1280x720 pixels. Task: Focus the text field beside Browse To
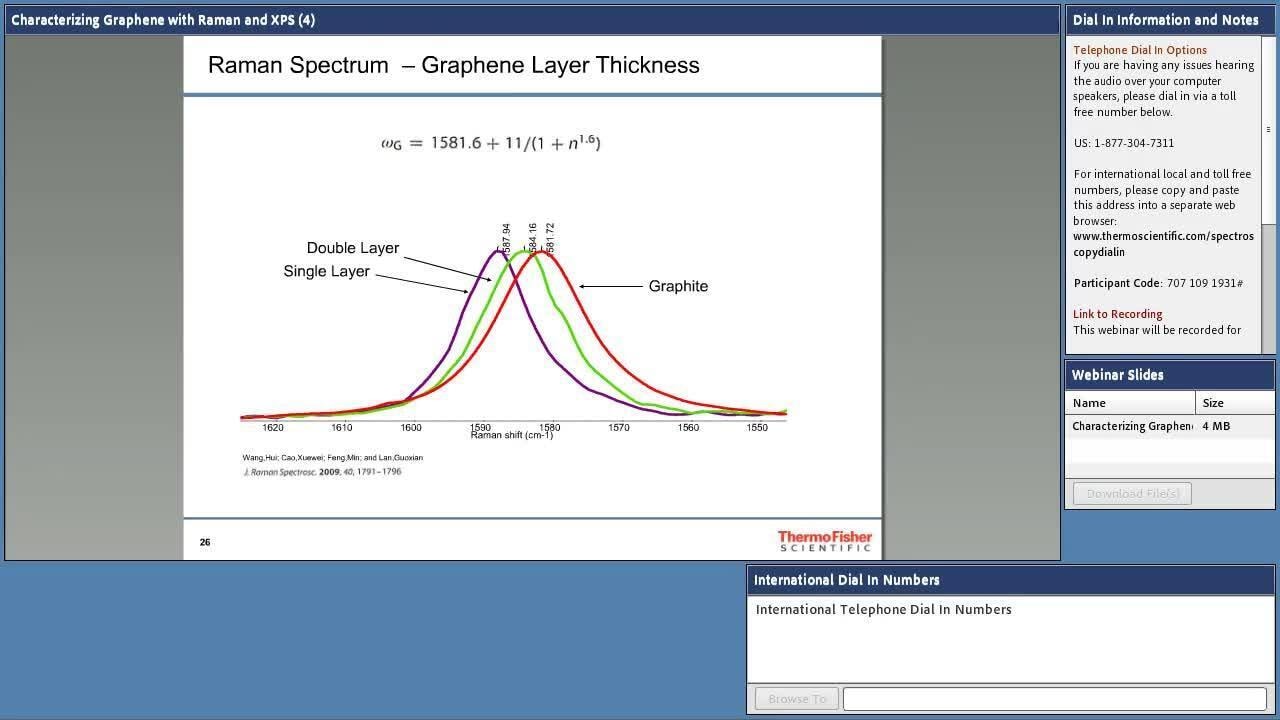[x=1054, y=699]
